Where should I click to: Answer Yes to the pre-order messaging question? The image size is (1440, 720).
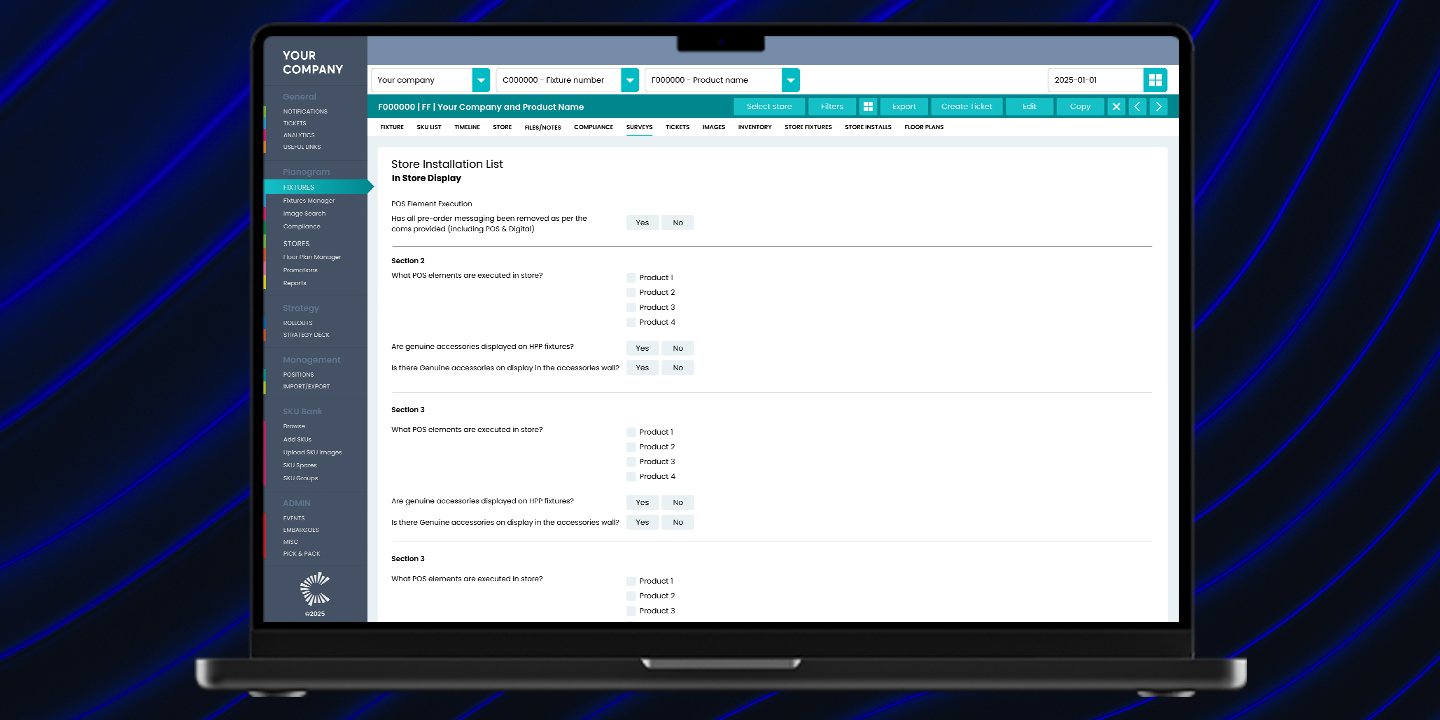coord(642,222)
